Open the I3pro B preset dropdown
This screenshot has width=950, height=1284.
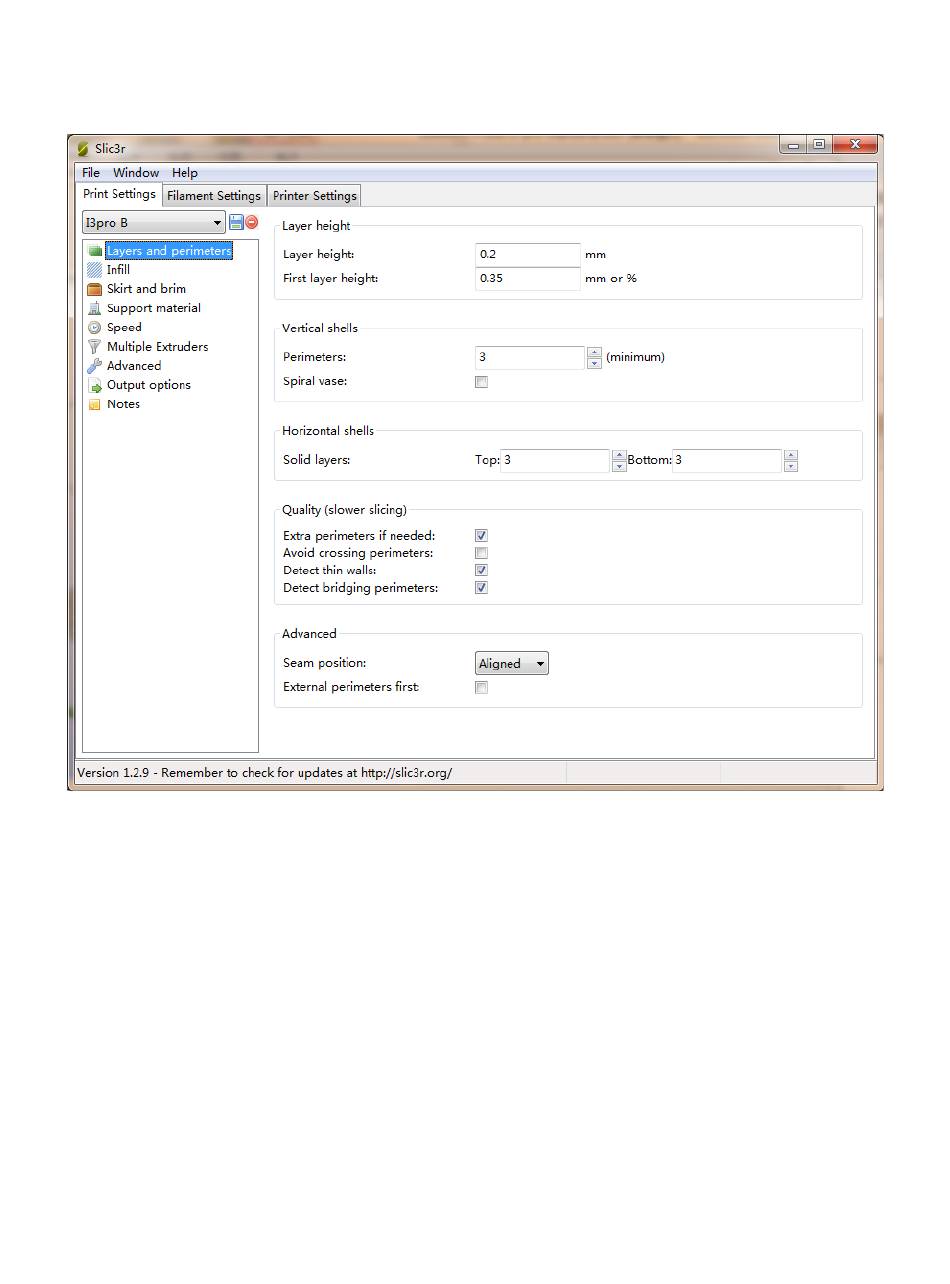click(x=154, y=223)
